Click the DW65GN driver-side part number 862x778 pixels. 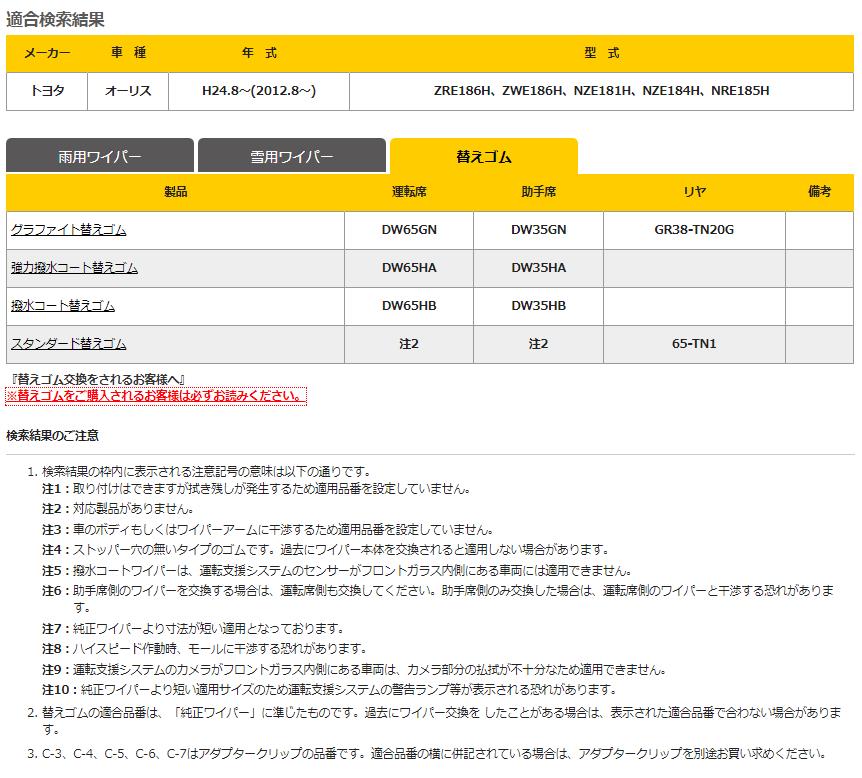[x=409, y=230]
